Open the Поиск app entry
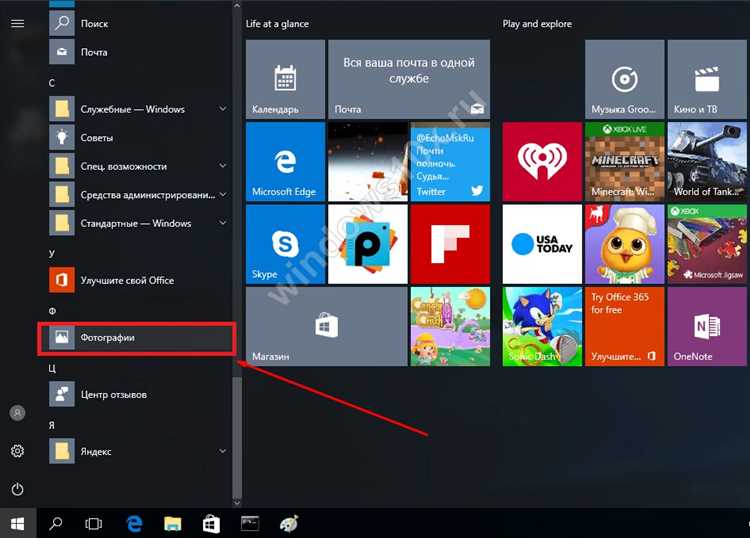This screenshot has width=750, height=538. 138,23
